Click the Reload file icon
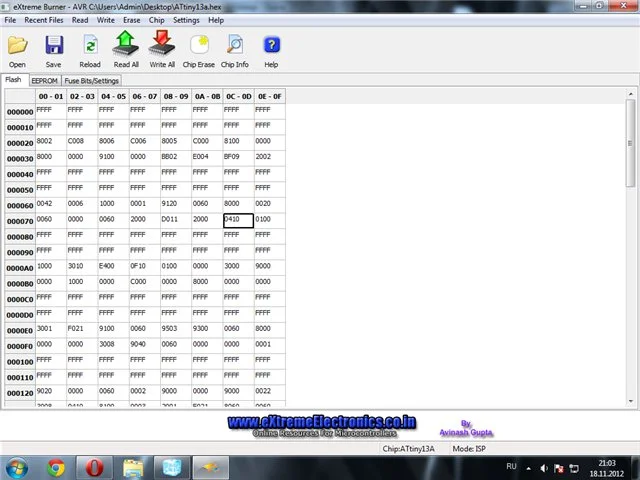 [x=90, y=45]
